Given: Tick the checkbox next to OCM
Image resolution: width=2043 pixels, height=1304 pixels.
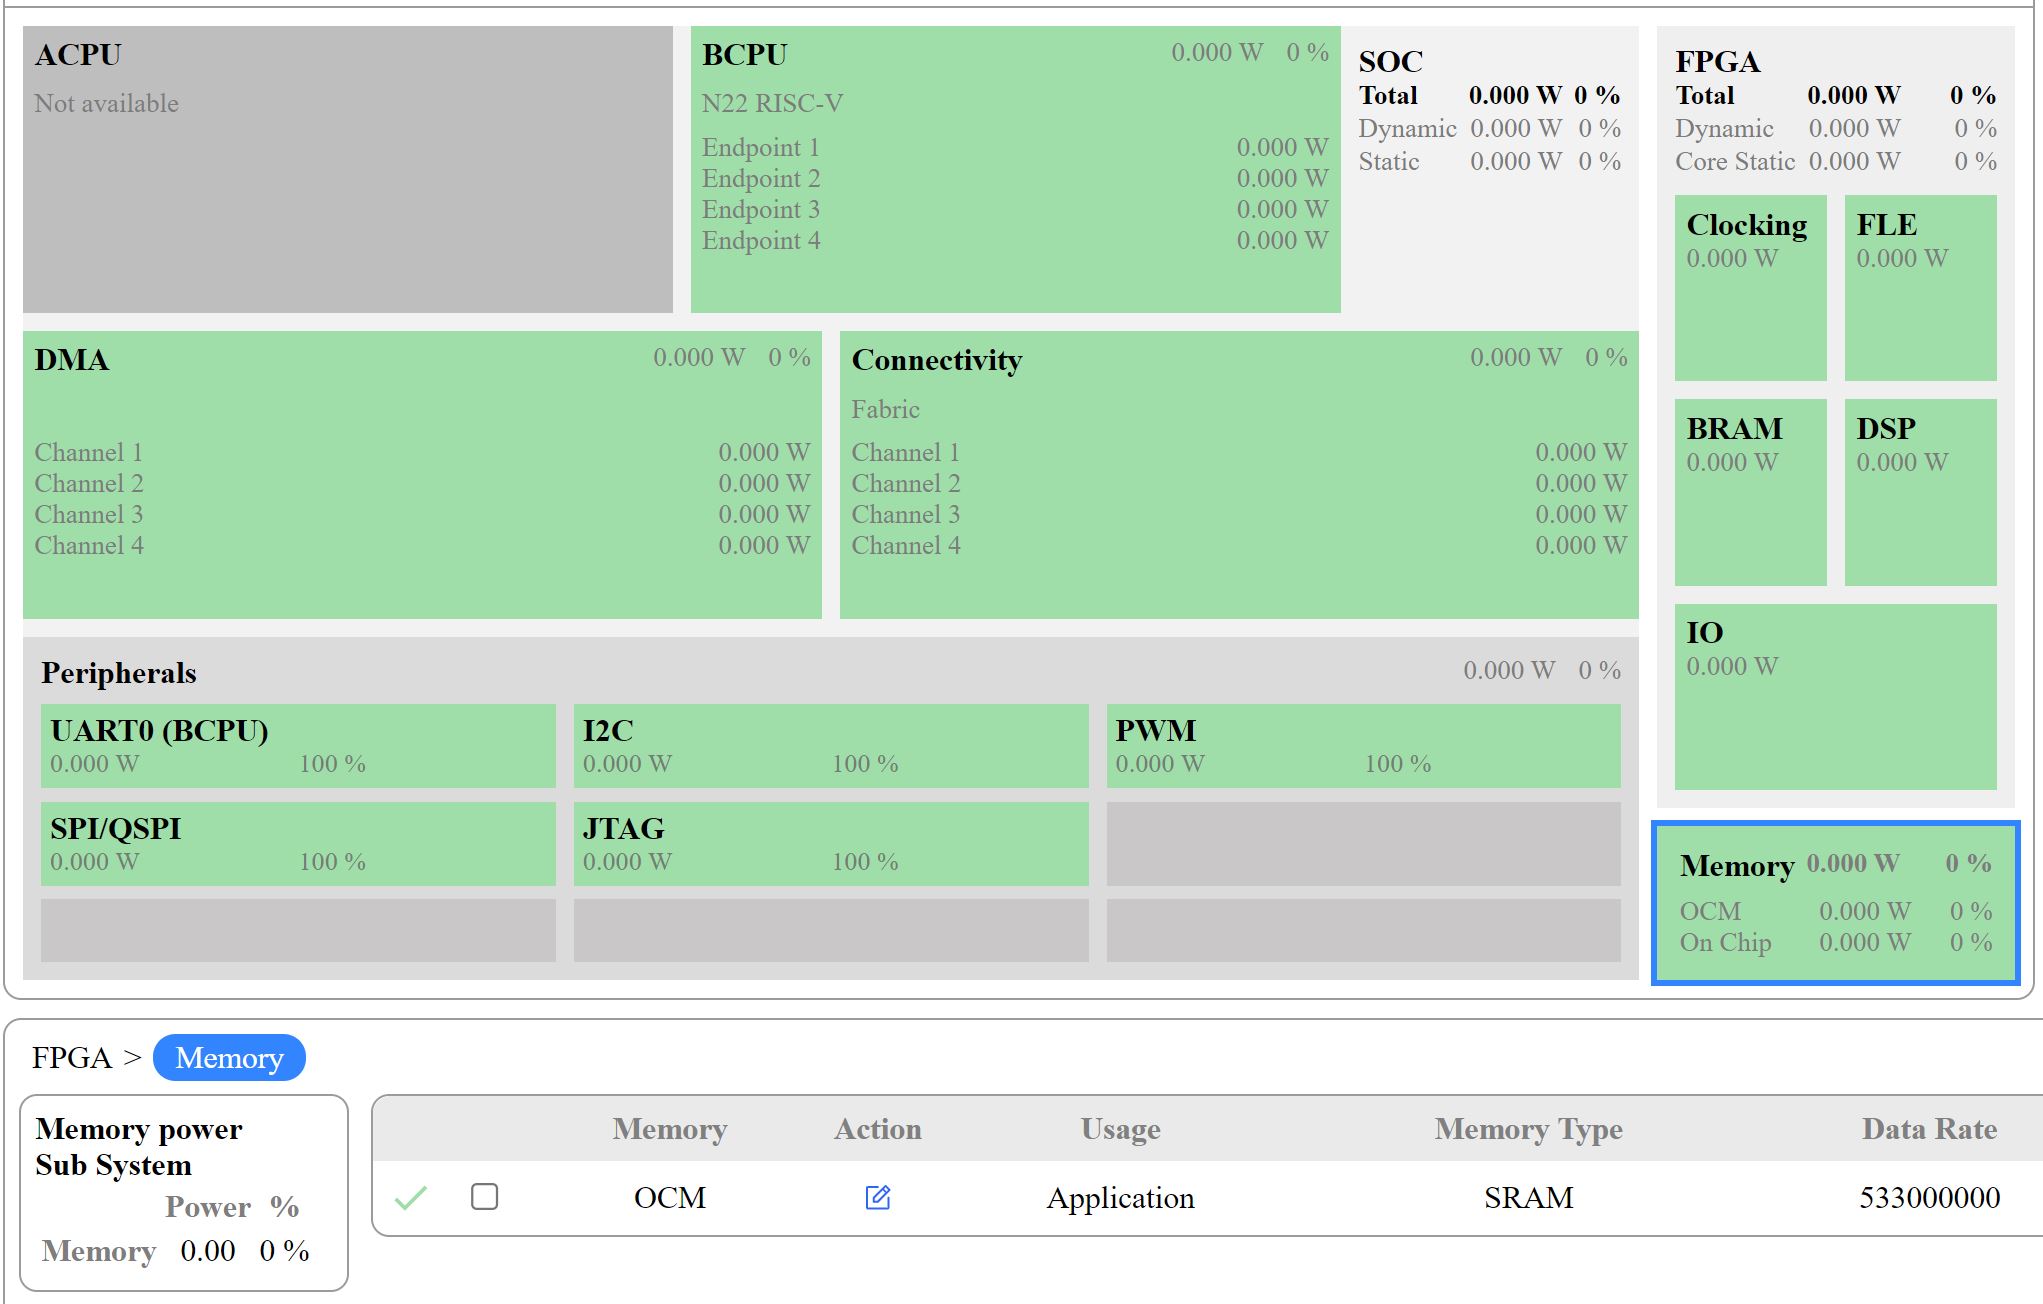Looking at the screenshot, I should (484, 1196).
